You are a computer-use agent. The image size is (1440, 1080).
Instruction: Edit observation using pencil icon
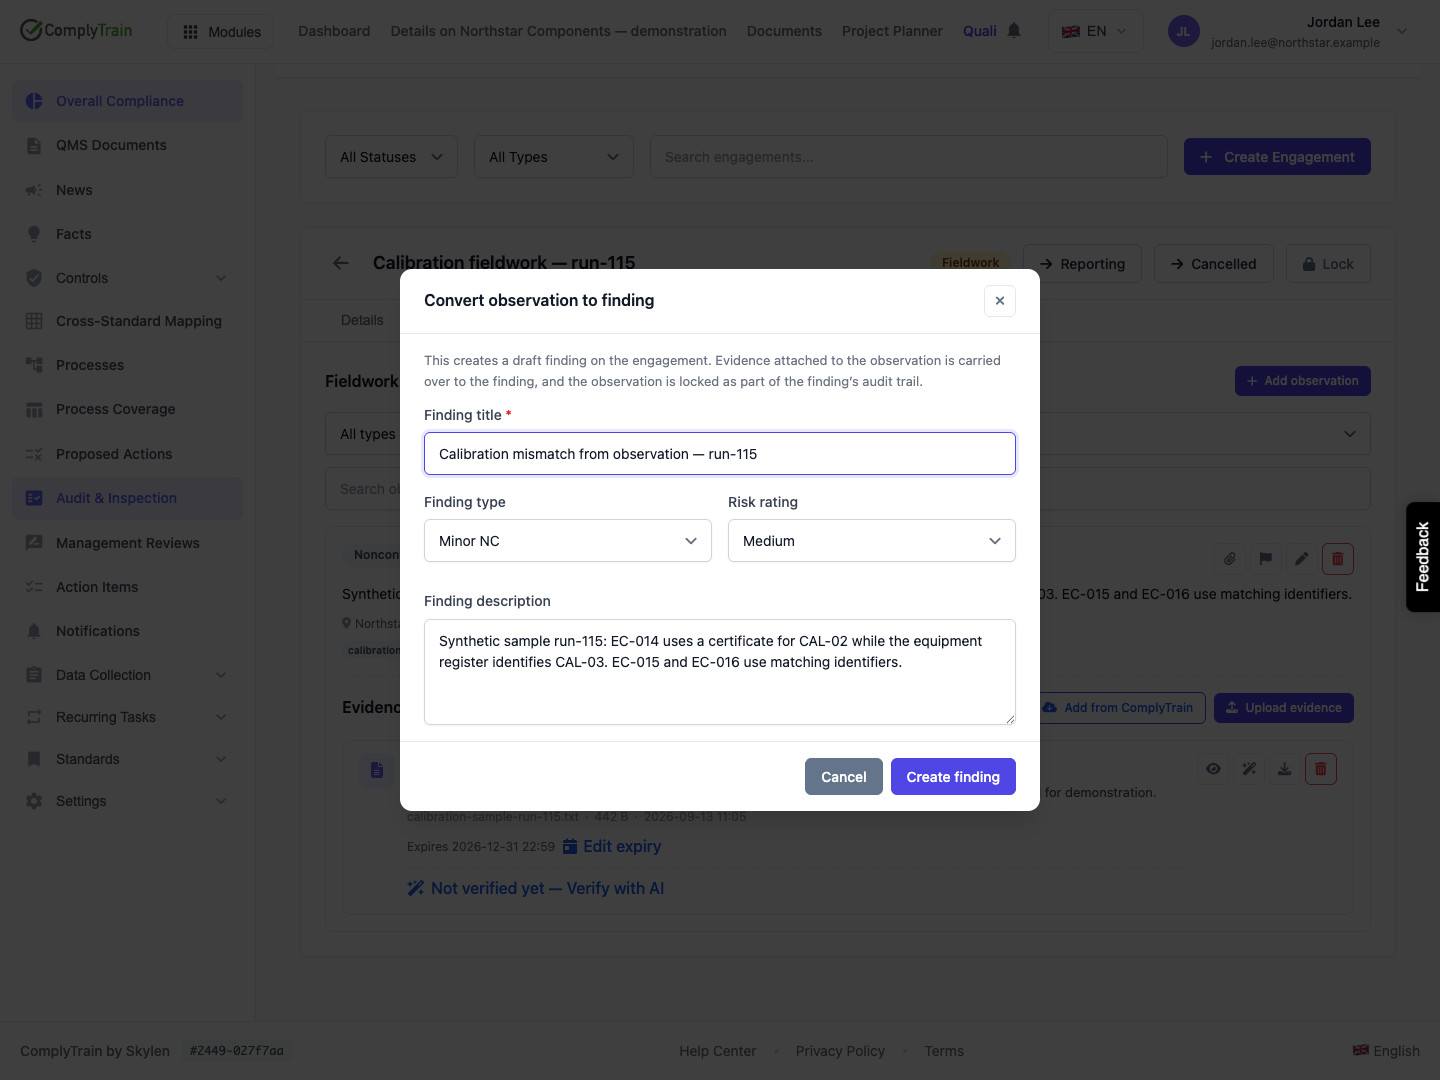click(1302, 559)
